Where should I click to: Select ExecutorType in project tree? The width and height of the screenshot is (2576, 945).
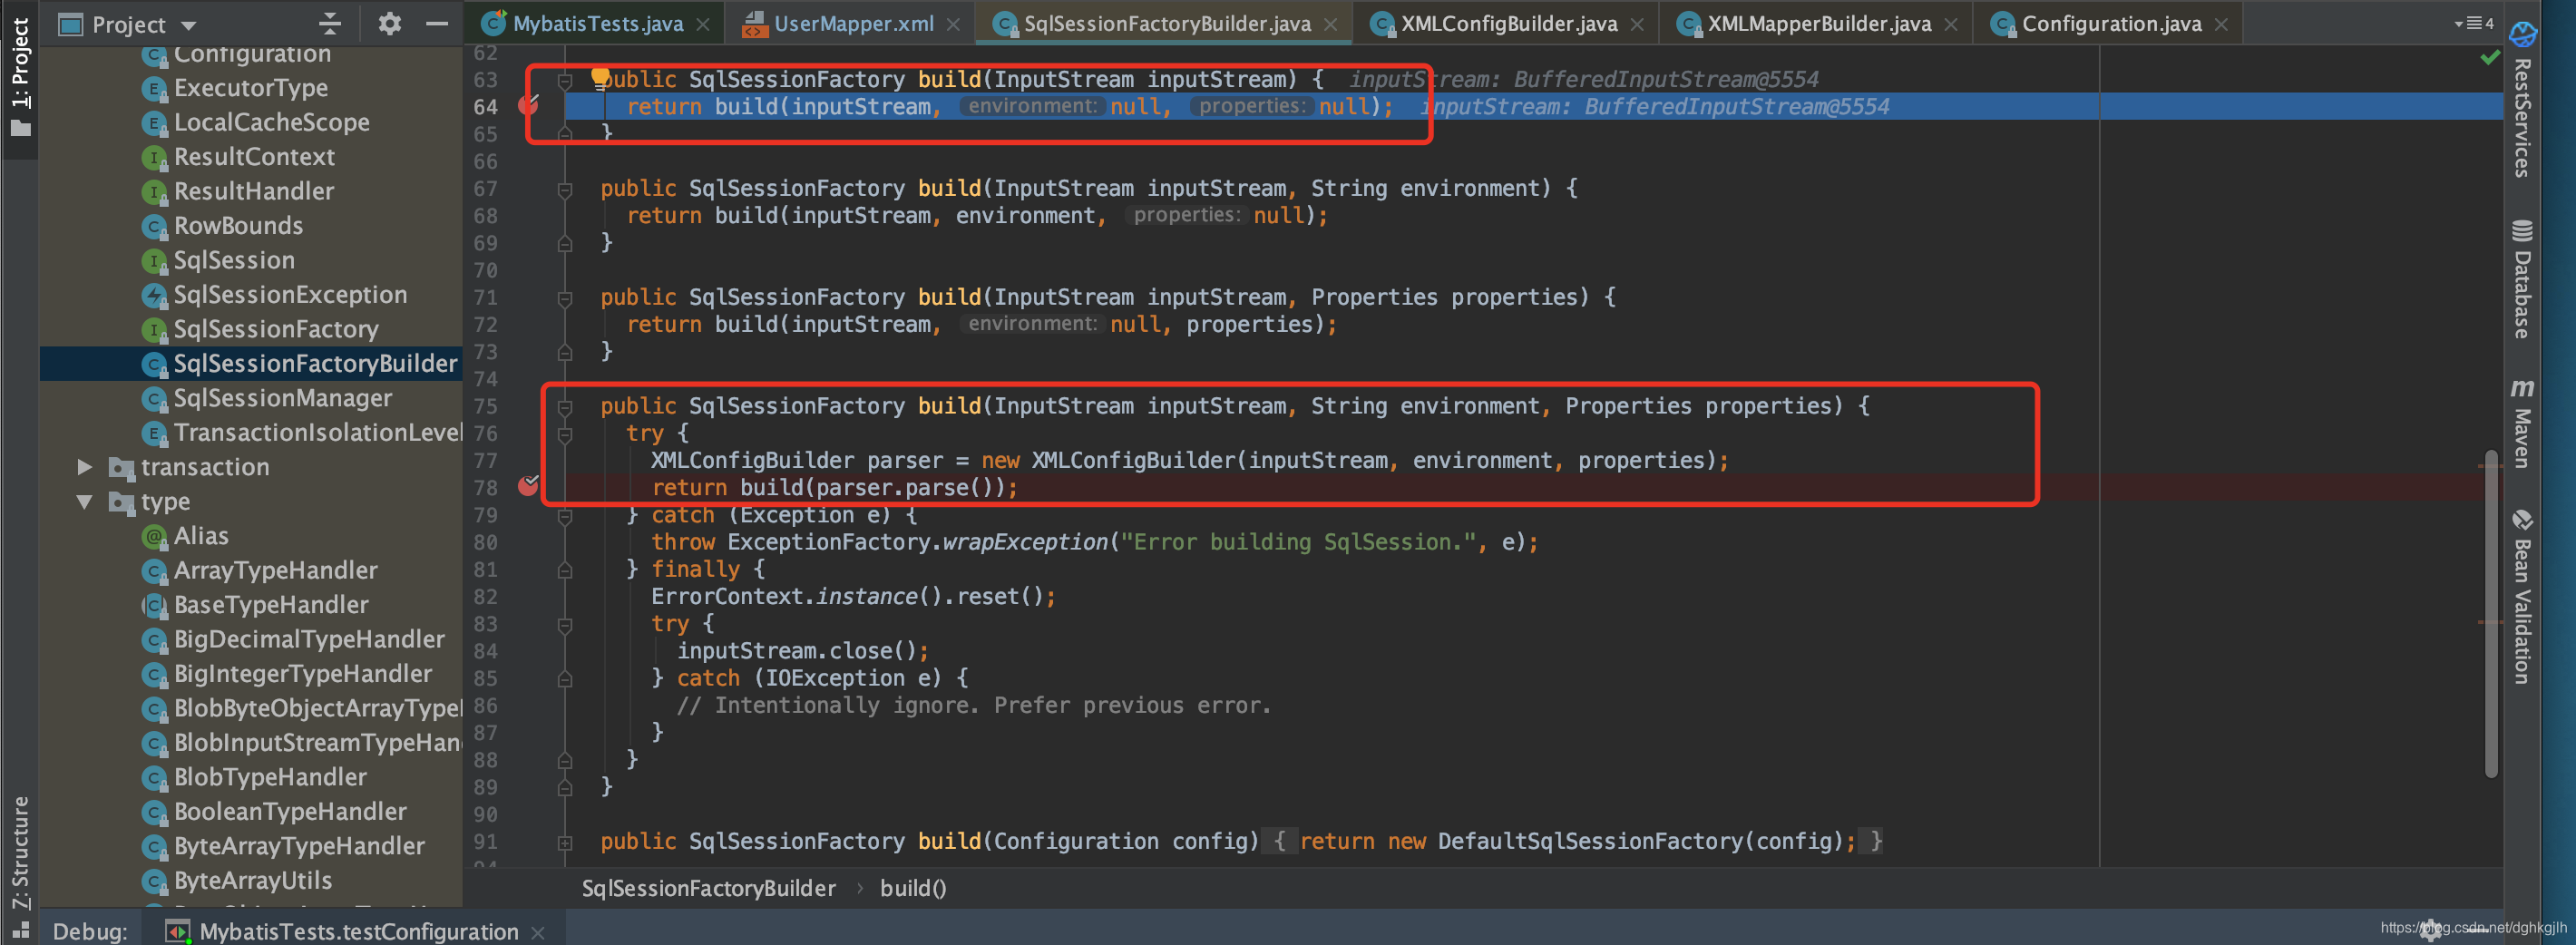pyautogui.click(x=250, y=88)
